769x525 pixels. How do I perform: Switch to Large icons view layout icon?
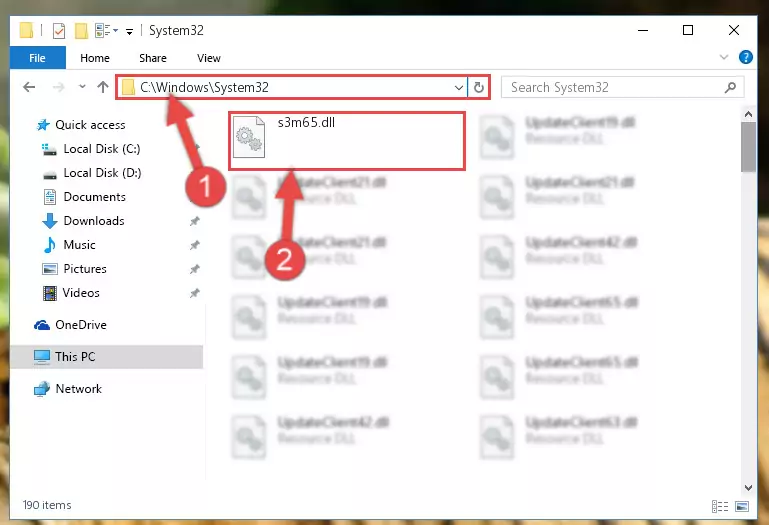pos(743,506)
